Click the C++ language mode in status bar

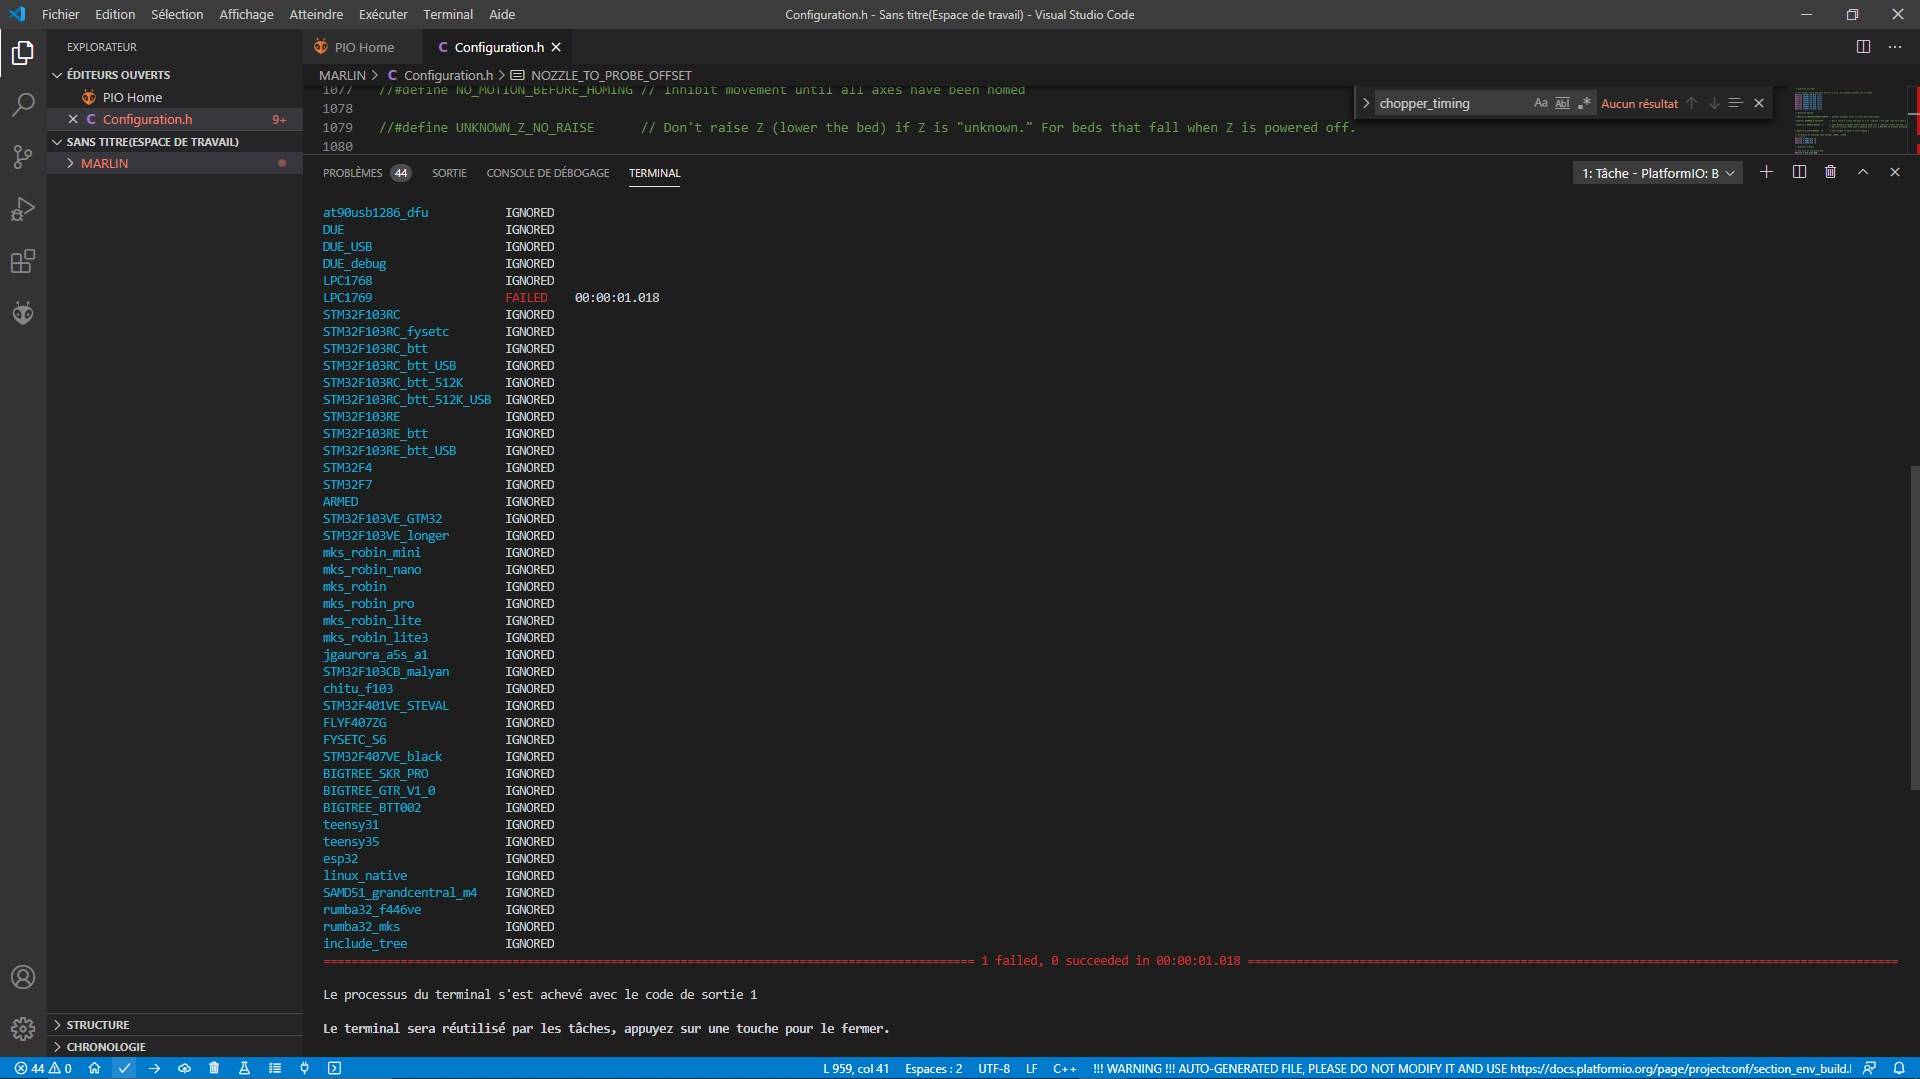pyautogui.click(x=1064, y=1068)
